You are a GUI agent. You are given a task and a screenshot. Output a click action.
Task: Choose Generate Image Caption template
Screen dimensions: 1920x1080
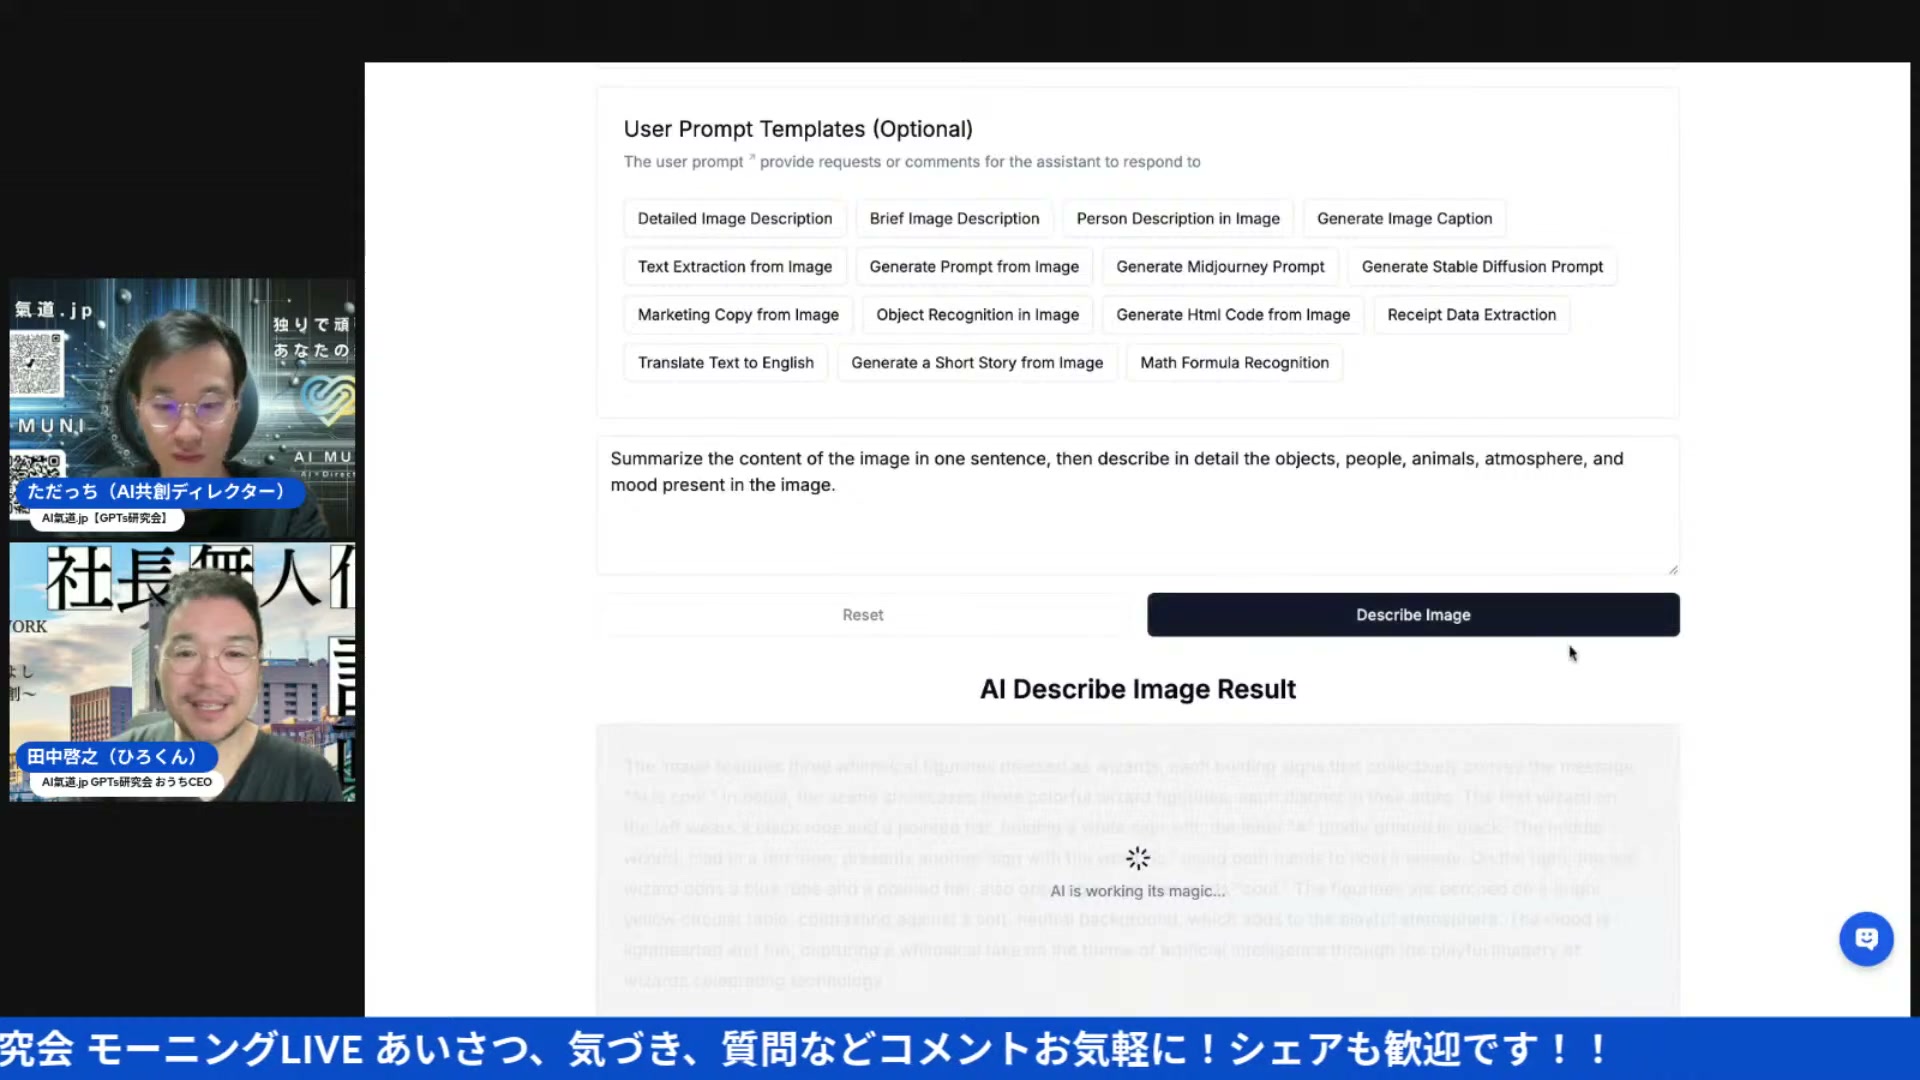click(x=1404, y=219)
